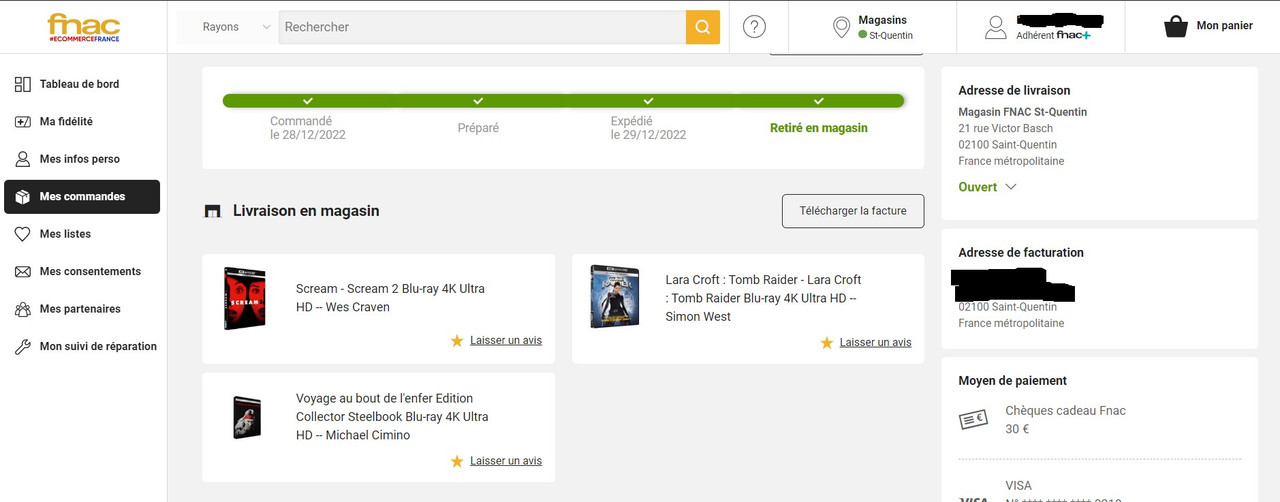Viewport: 1280px width, 502px height.
Task: Click the Voyage au bout de l'enfer title
Action: [392, 417]
